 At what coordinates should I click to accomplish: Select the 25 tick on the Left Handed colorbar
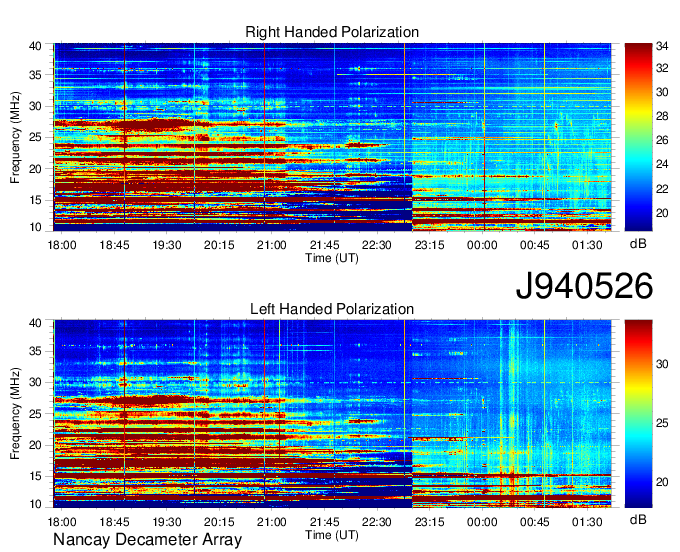pyautogui.click(x=662, y=423)
